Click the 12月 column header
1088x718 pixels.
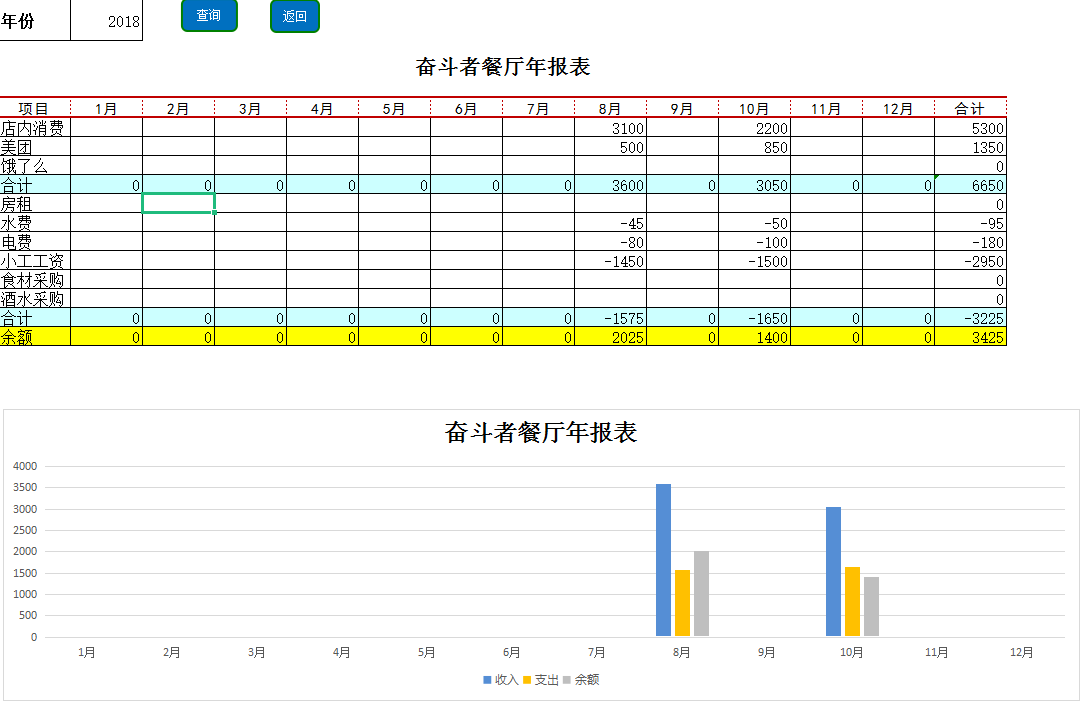tap(898, 108)
